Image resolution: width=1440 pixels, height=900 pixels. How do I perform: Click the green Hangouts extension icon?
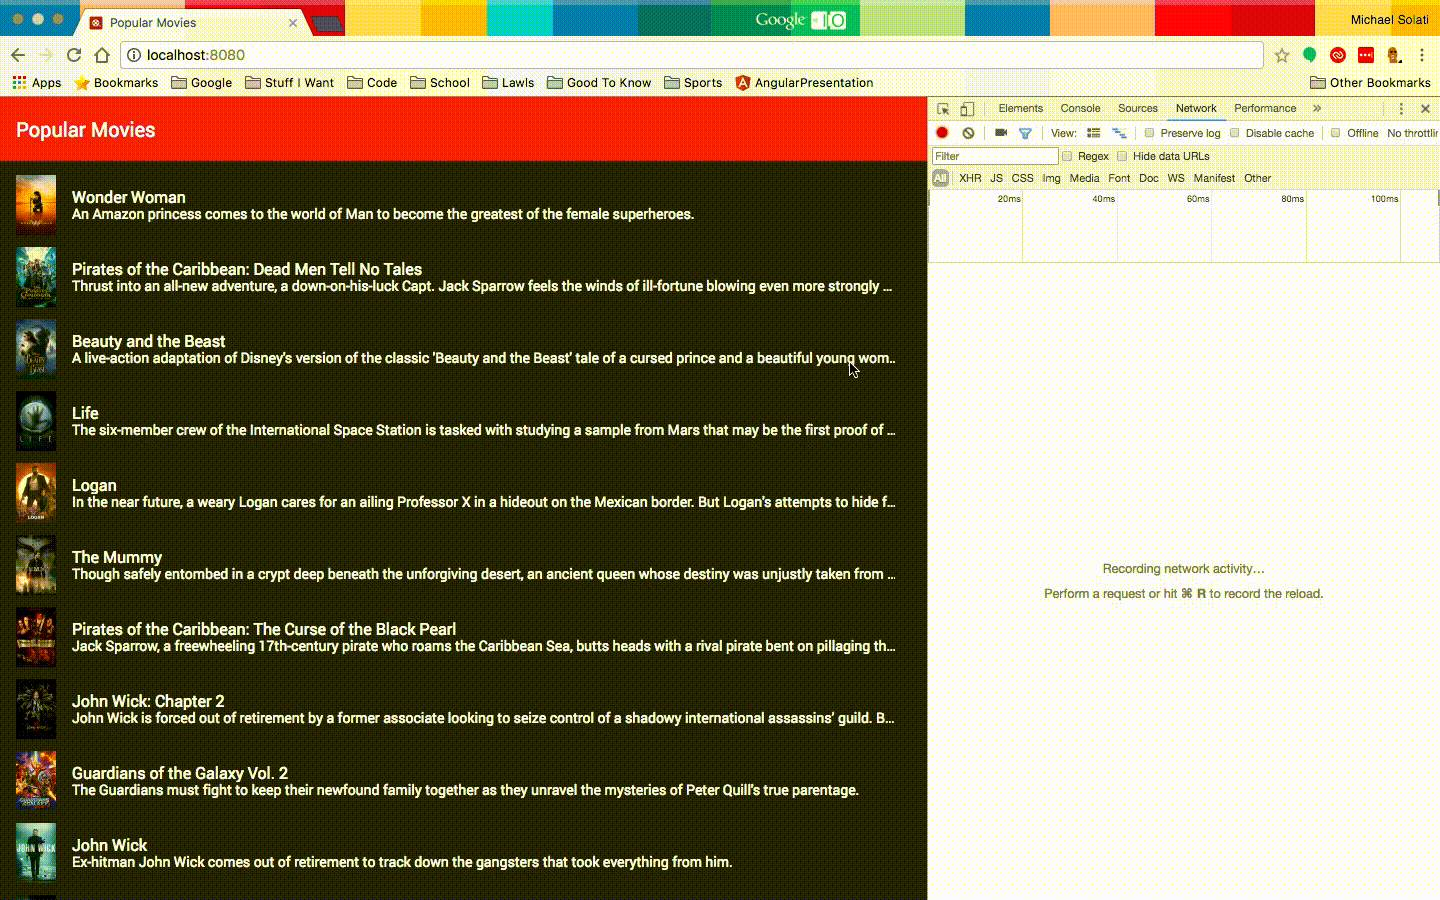coord(1310,55)
